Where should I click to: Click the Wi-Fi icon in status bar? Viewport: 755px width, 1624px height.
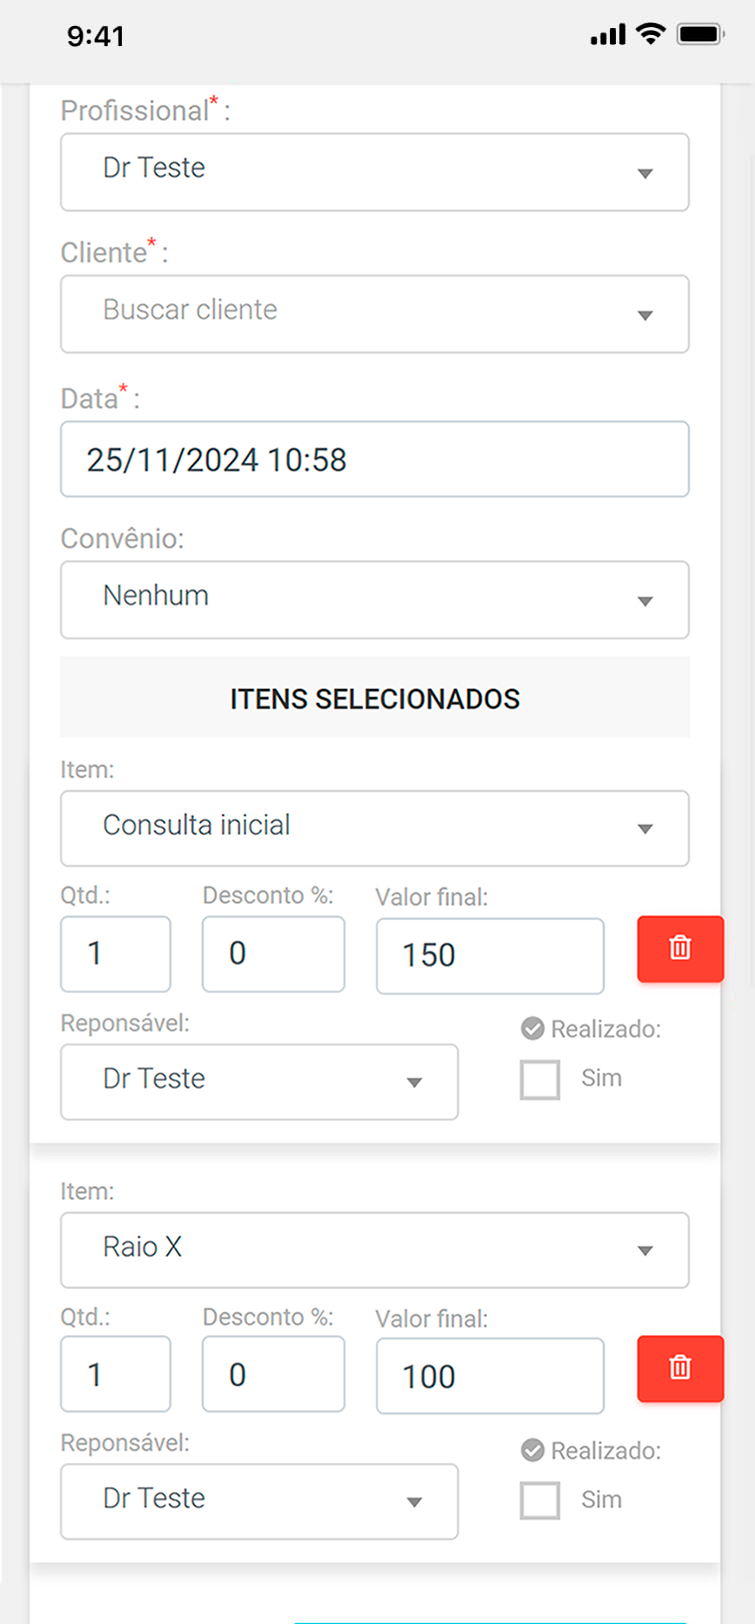[x=651, y=35]
